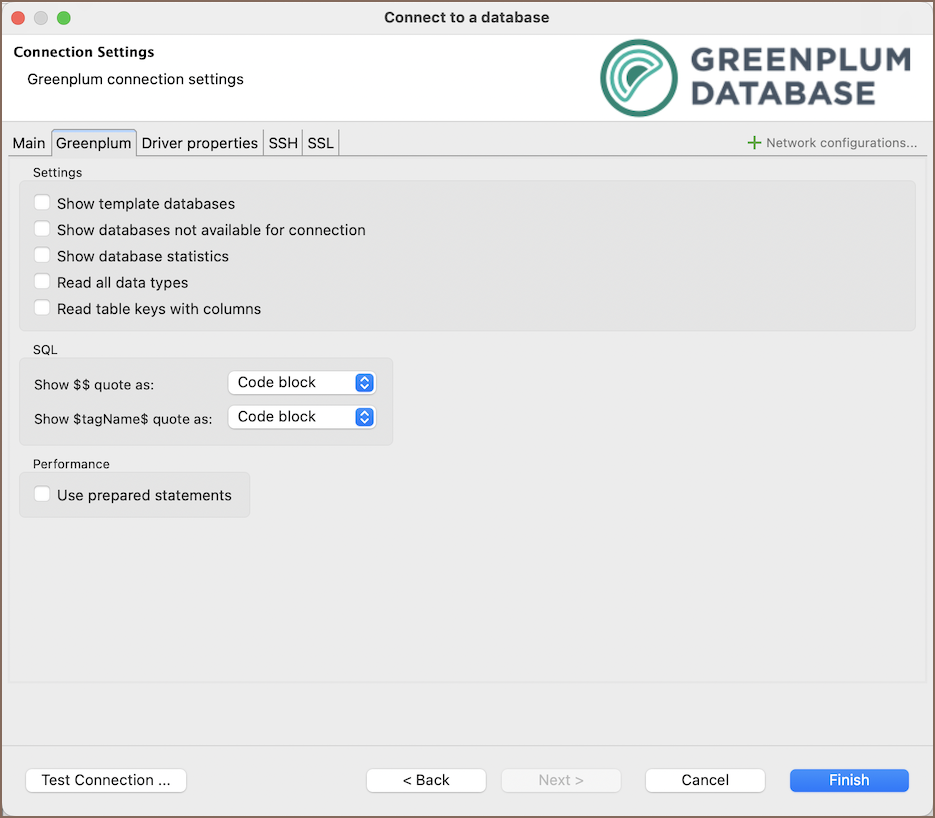Image resolution: width=935 pixels, height=818 pixels.
Task: Click the green plus Network configurations icon
Action: (x=754, y=143)
